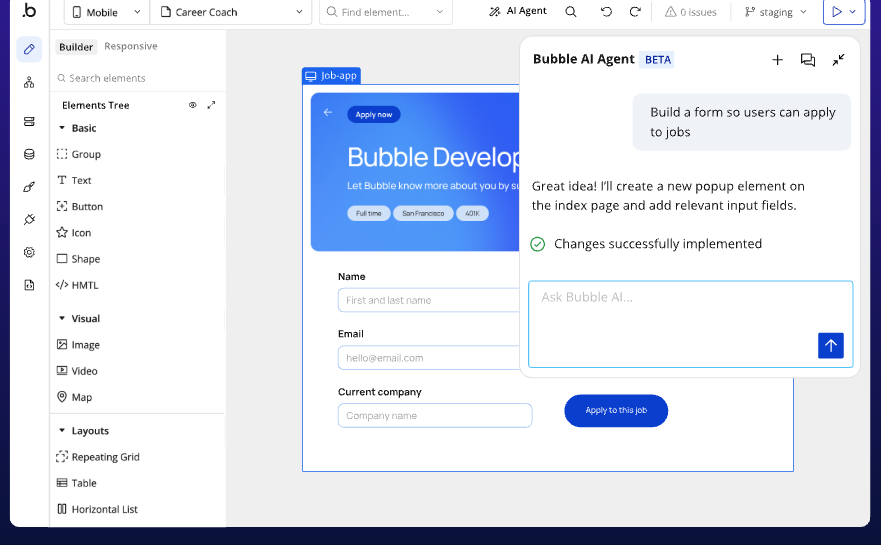Send the message with the arrow button
Image resolution: width=881 pixels, height=545 pixels.
pos(830,345)
